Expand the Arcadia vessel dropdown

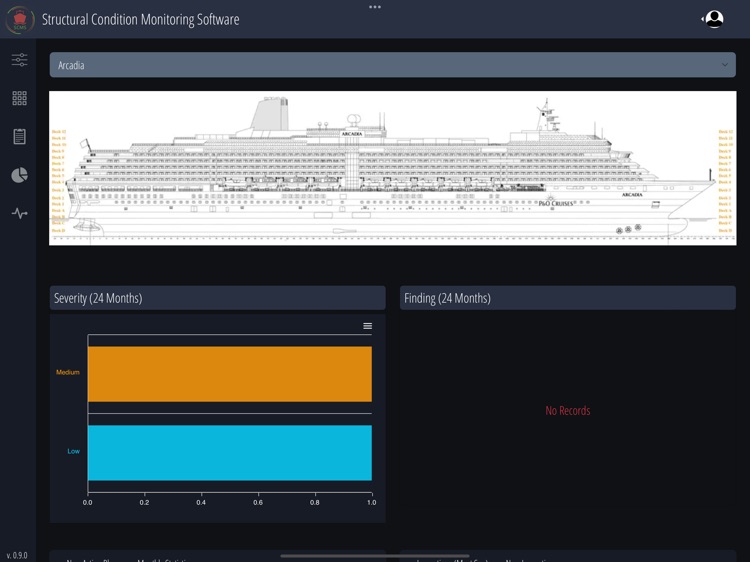393,65
